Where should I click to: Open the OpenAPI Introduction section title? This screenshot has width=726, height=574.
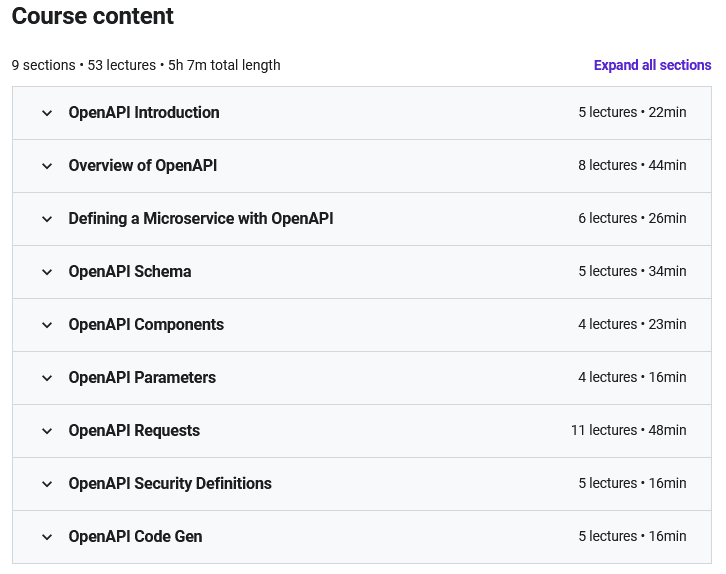[144, 113]
